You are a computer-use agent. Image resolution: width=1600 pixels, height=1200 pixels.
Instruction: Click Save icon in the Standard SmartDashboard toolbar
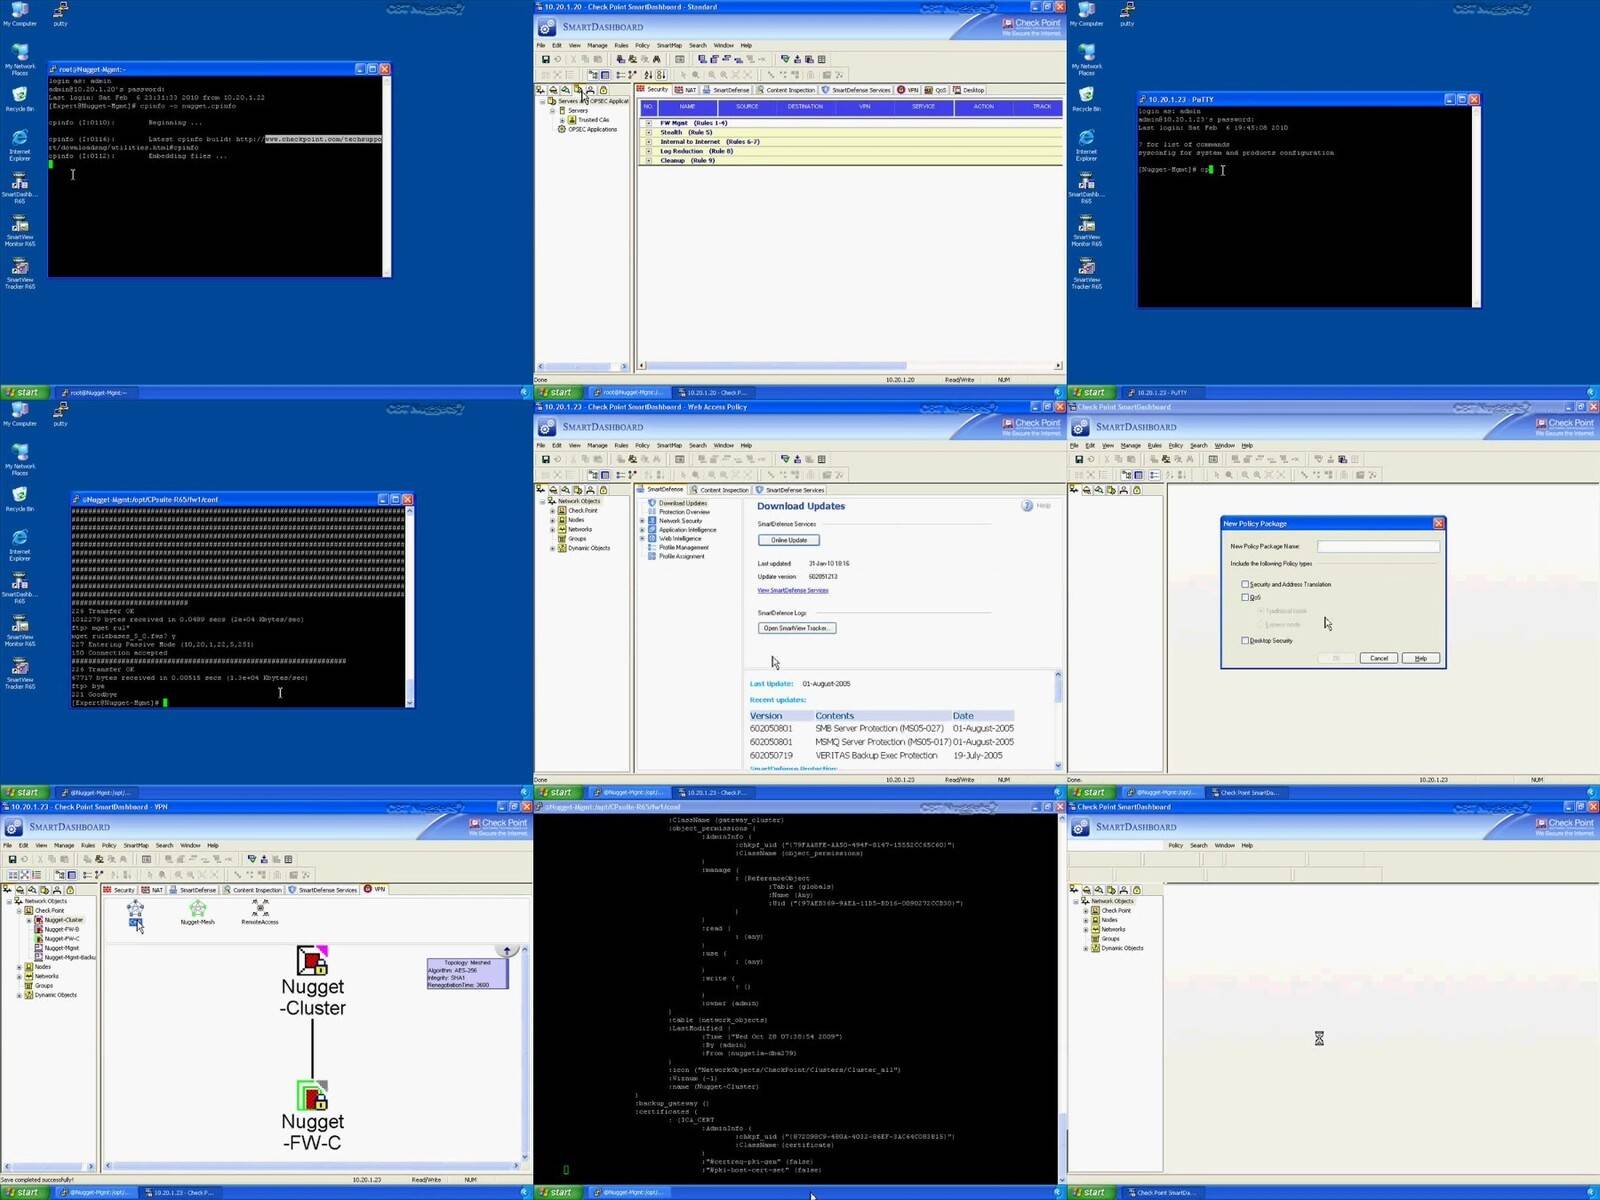545,59
